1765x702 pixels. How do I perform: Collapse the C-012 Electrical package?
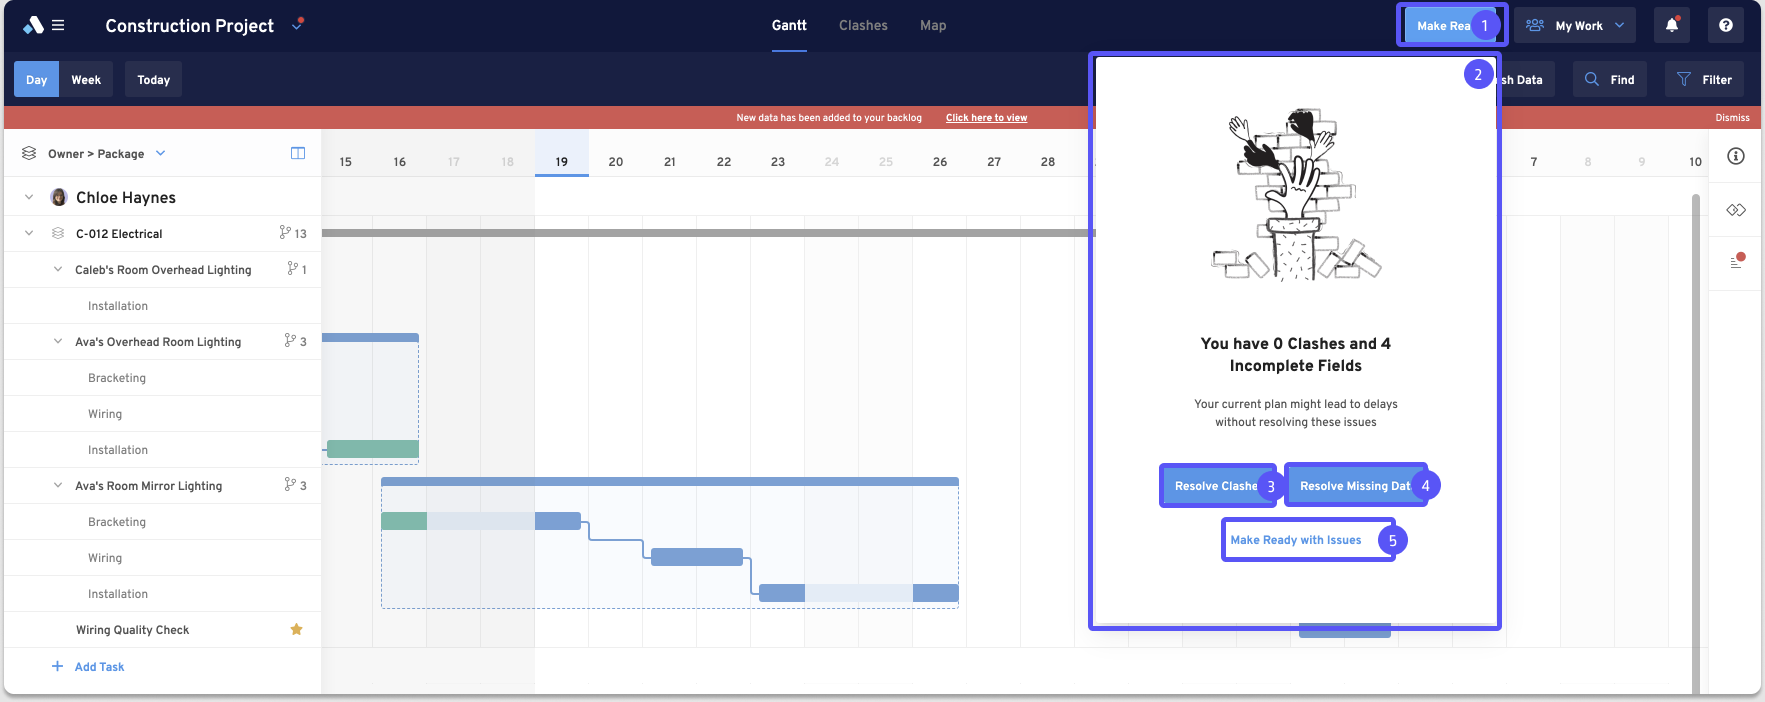(x=29, y=233)
